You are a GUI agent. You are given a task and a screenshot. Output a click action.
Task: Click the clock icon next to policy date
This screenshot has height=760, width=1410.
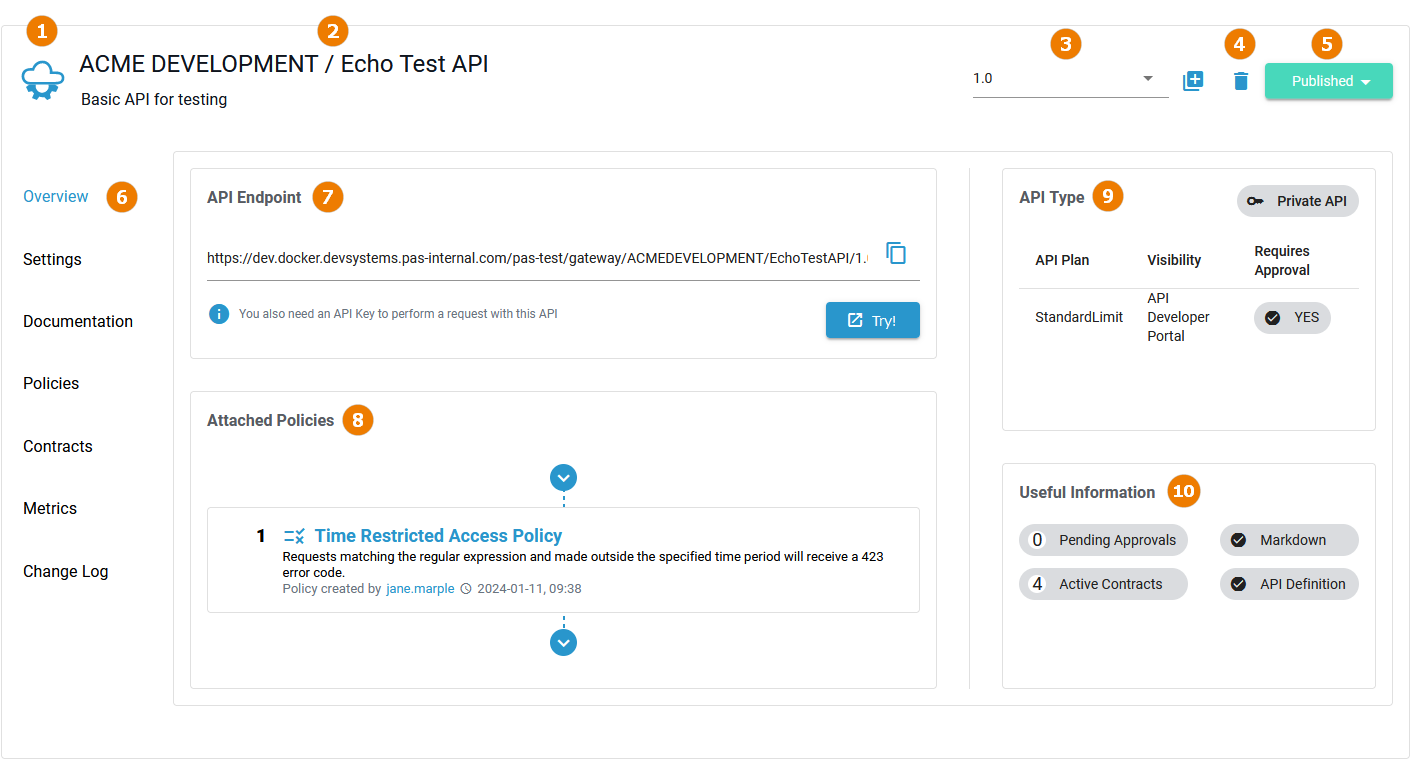click(x=465, y=588)
